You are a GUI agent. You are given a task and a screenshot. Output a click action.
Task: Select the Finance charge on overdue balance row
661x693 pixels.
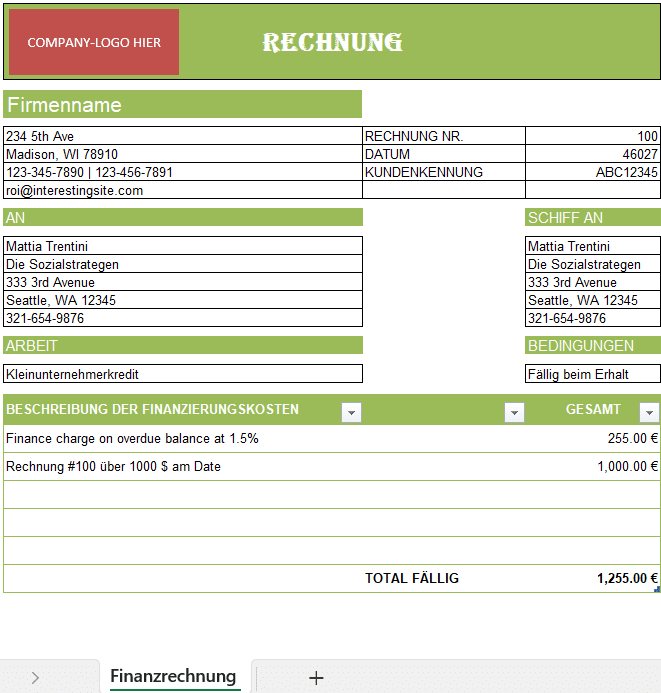[x=132, y=438]
